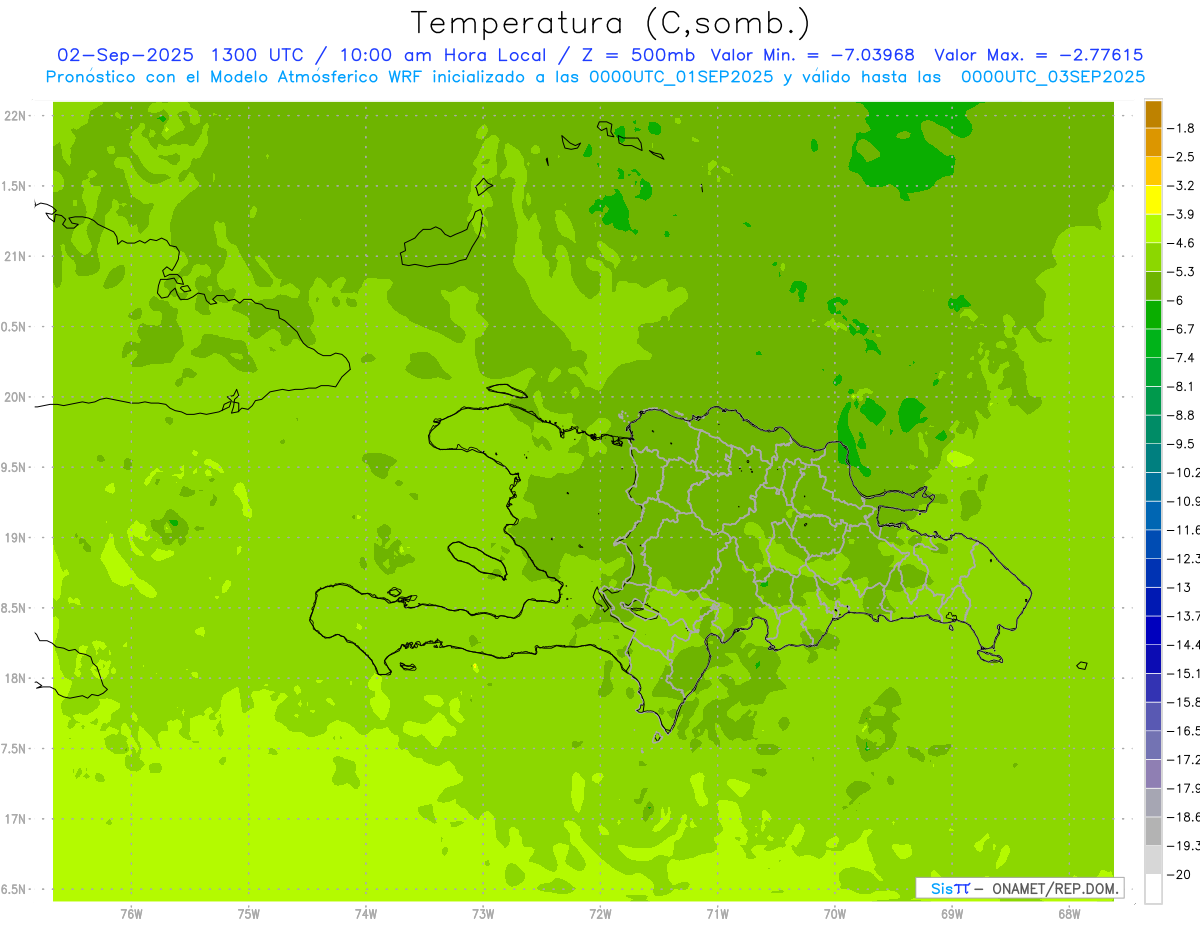Click the "18N" latitude label
Image resolution: width=1200 pixels, height=927 pixels.
[x=14, y=678]
